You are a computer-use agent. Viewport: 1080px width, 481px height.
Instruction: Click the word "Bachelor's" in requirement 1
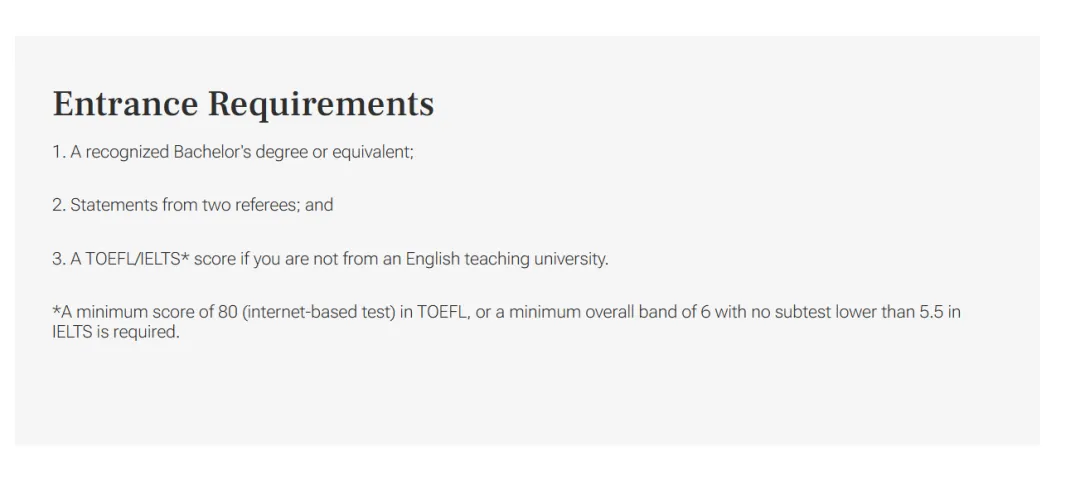[x=211, y=152]
